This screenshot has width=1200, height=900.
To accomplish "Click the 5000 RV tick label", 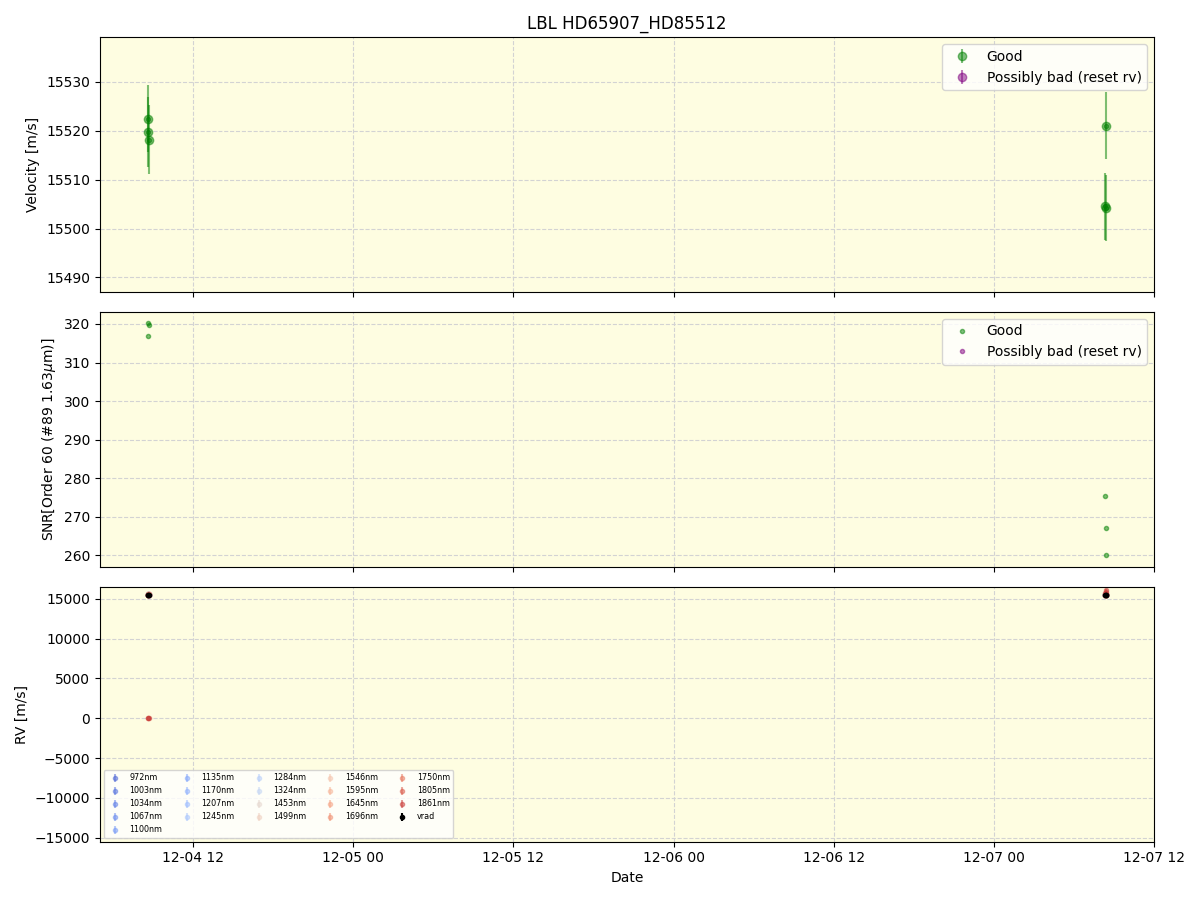I will pyautogui.click(x=72, y=679).
